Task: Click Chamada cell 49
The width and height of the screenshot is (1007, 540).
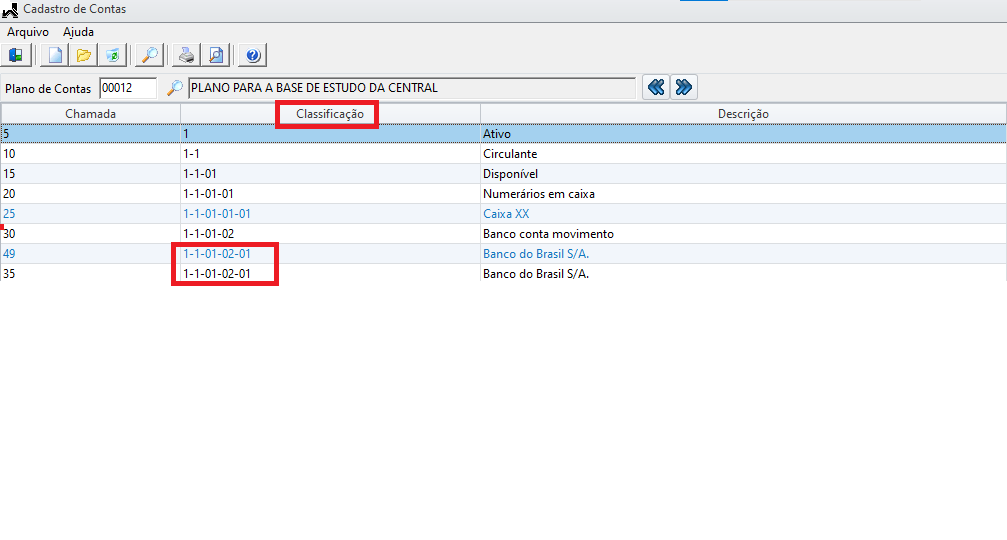Action: pos(91,254)
